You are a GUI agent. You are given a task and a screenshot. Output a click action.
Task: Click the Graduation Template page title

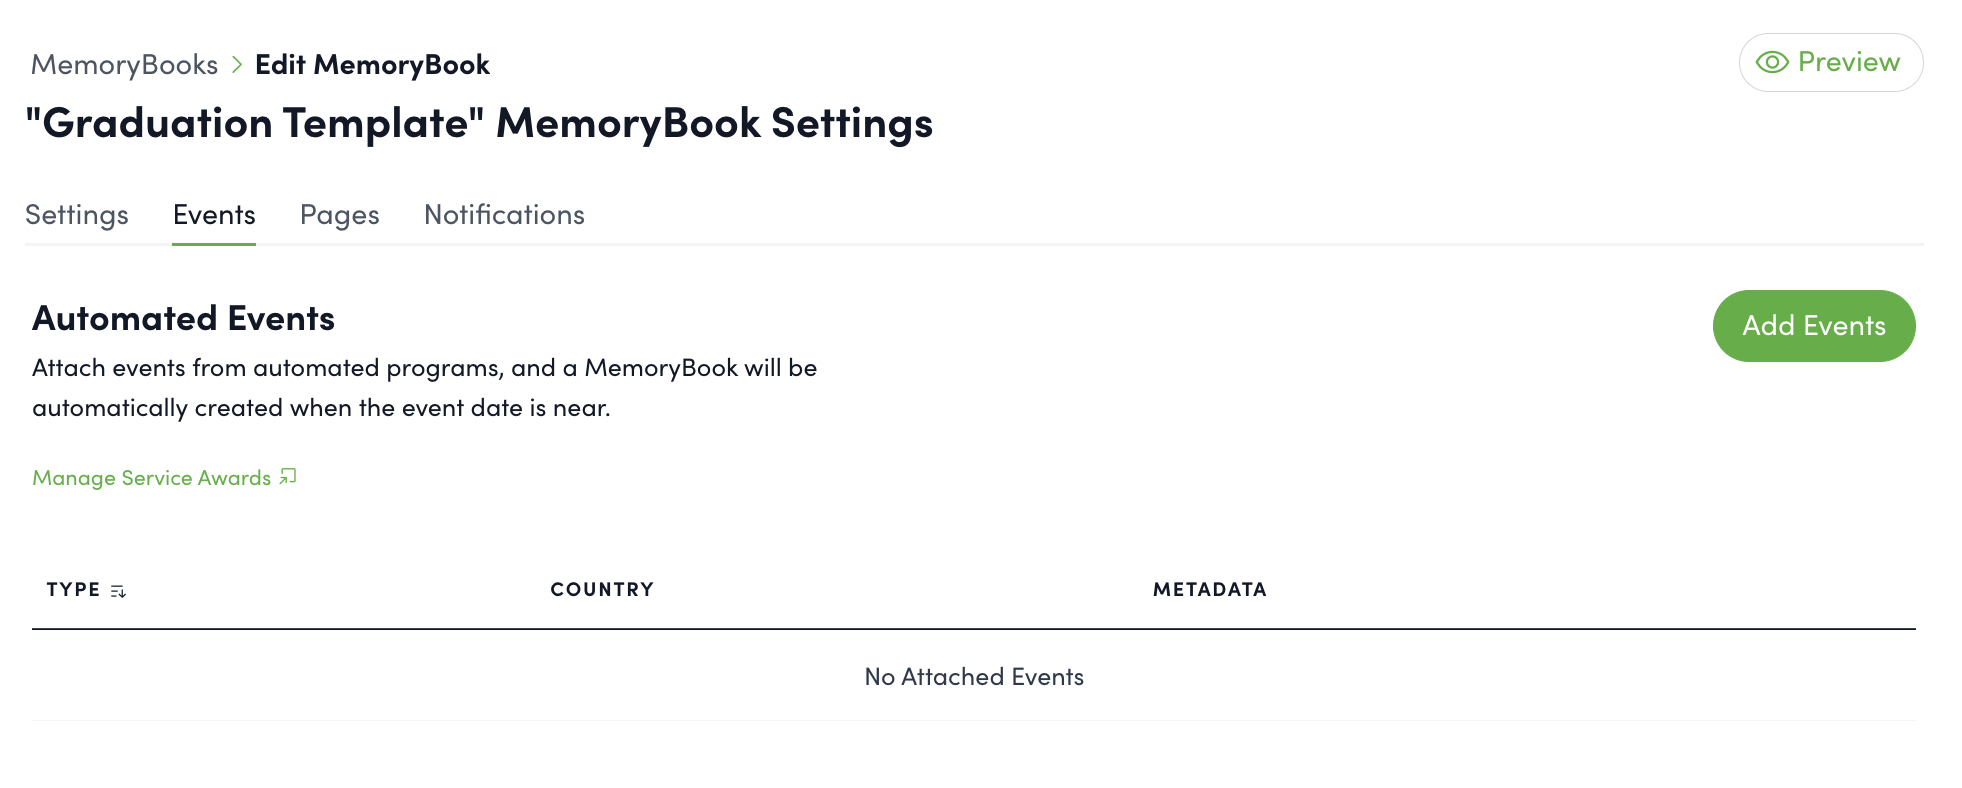pyautogui.click(x=479, y=123)
